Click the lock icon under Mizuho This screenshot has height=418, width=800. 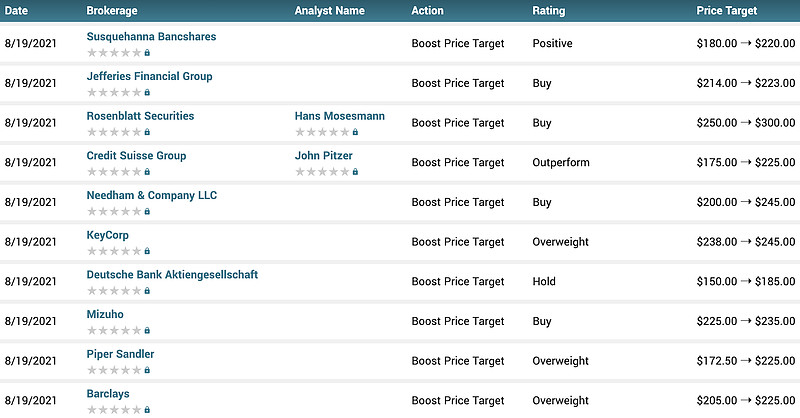(147, 330)
